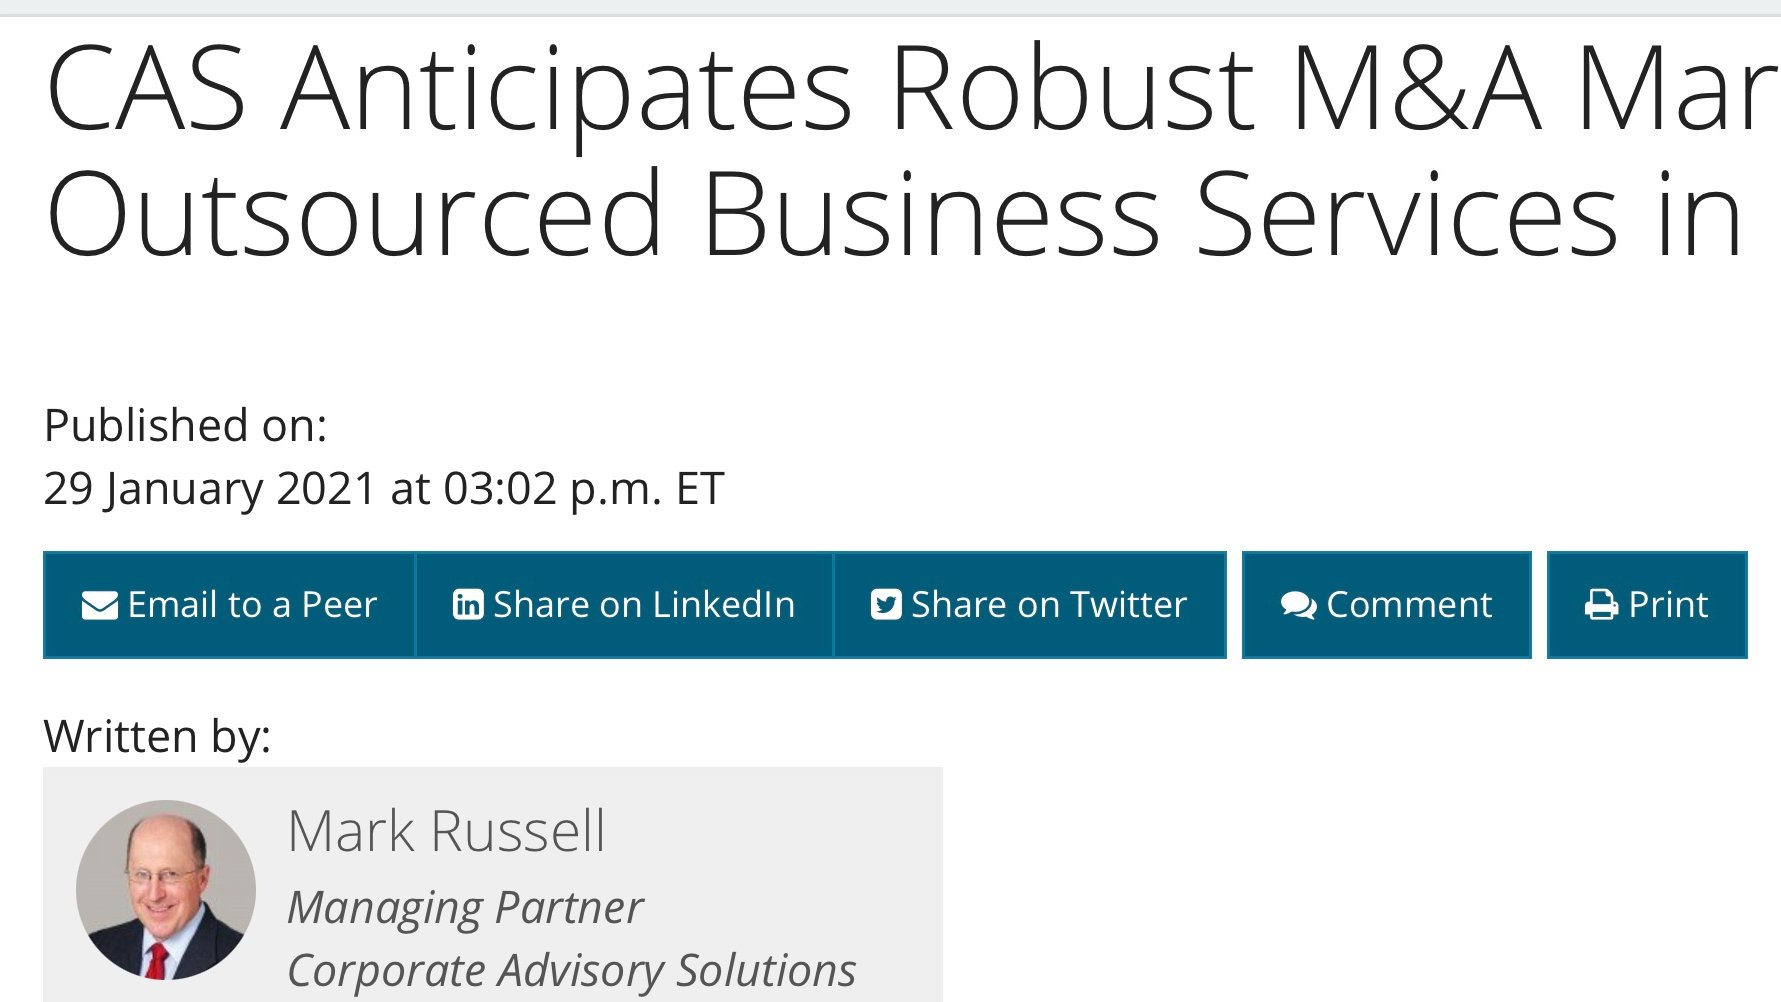1781x1002 pixels.
Task: Click the "Corporate Advisory Solutions" company name
Action: (571, 970)
